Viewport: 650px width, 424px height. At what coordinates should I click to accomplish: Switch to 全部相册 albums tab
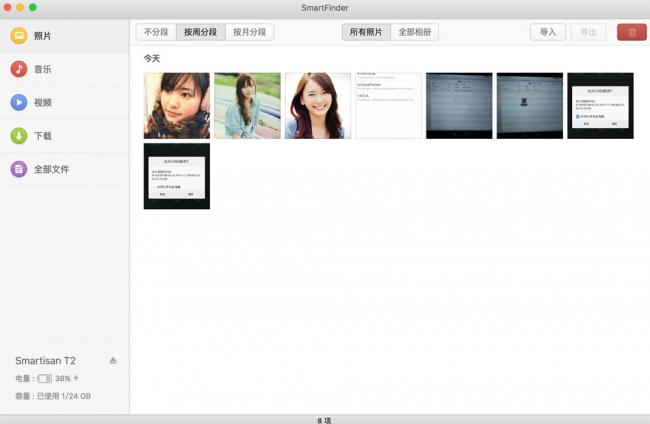click(414, 32)
